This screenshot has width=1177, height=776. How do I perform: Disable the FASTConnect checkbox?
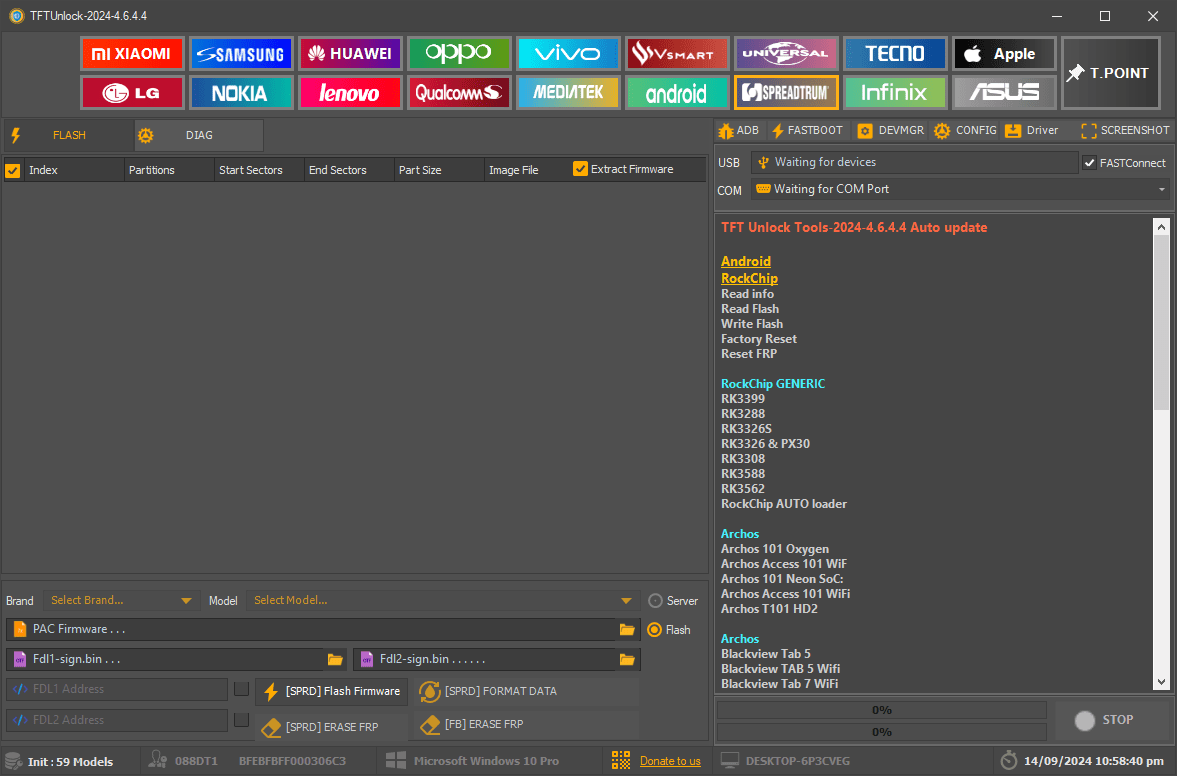tap(1090, 163)
